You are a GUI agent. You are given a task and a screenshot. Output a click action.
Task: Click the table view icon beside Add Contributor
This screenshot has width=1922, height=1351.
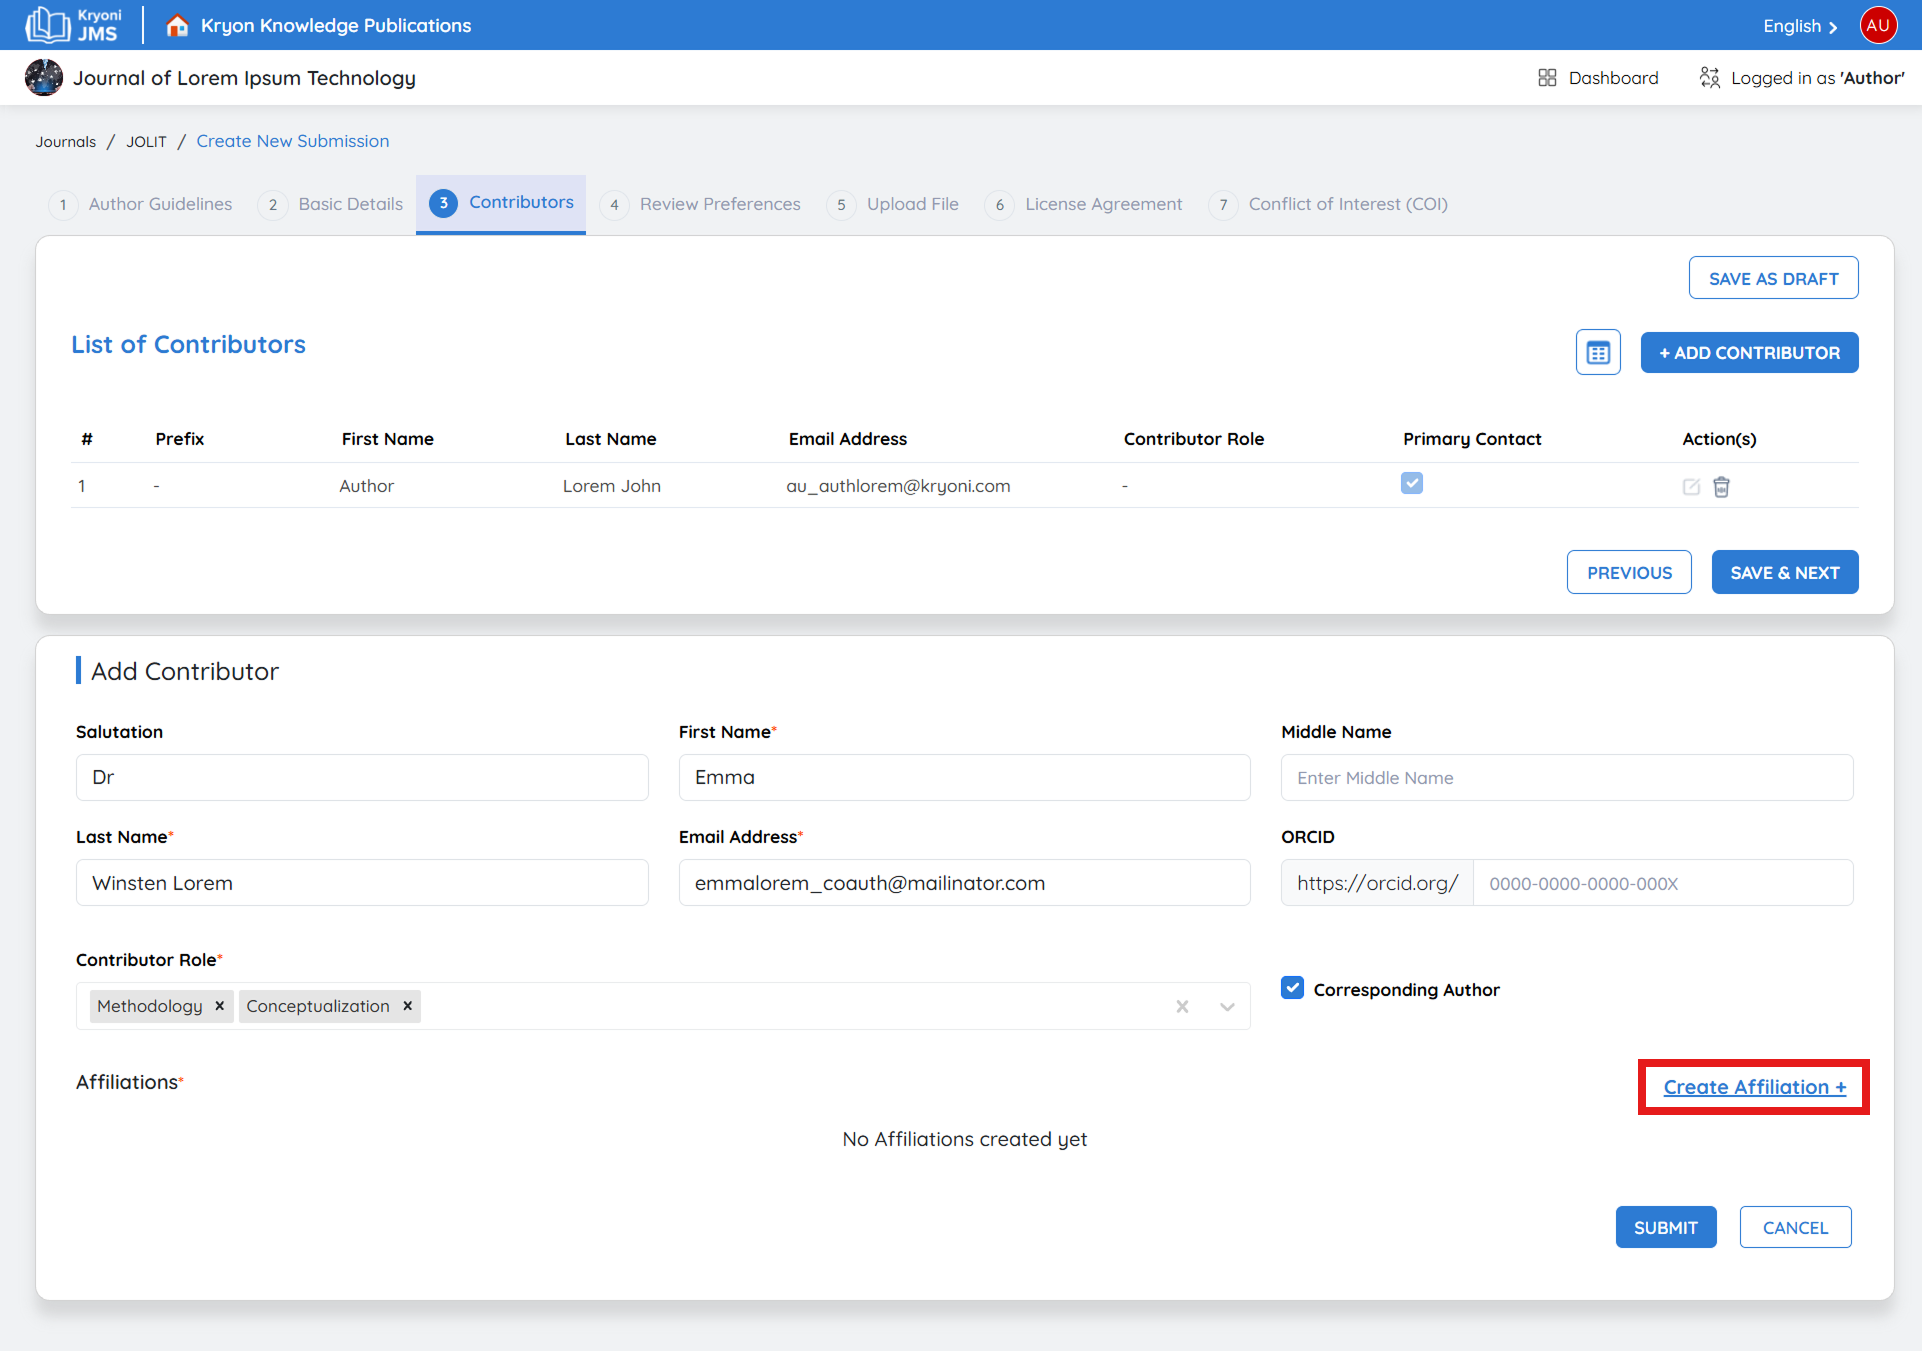(x=1598, y=353)
